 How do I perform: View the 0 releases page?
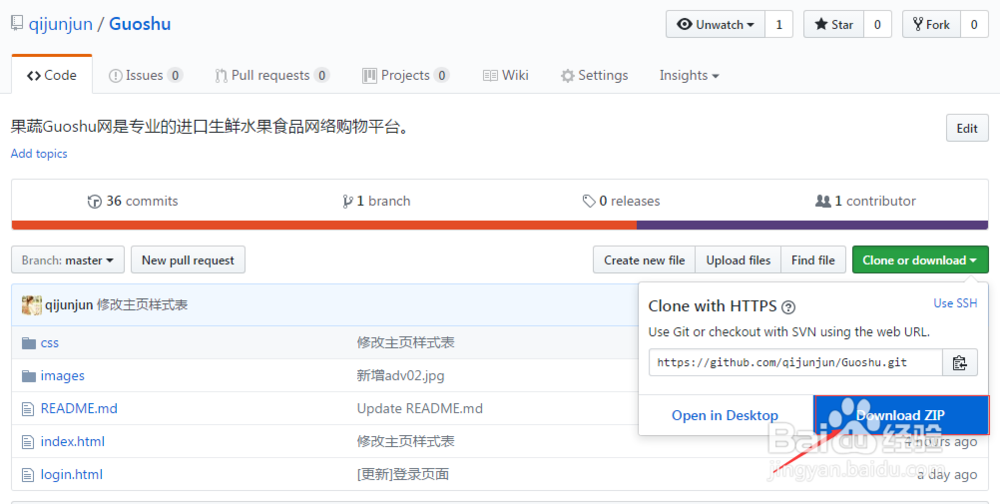click(x=621, y=201)
